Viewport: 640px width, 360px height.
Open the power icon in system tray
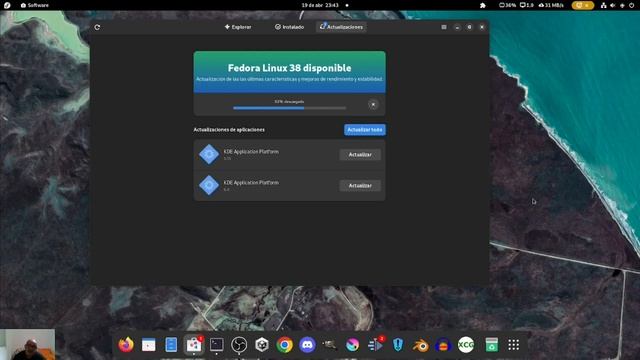tap(631, 5)
